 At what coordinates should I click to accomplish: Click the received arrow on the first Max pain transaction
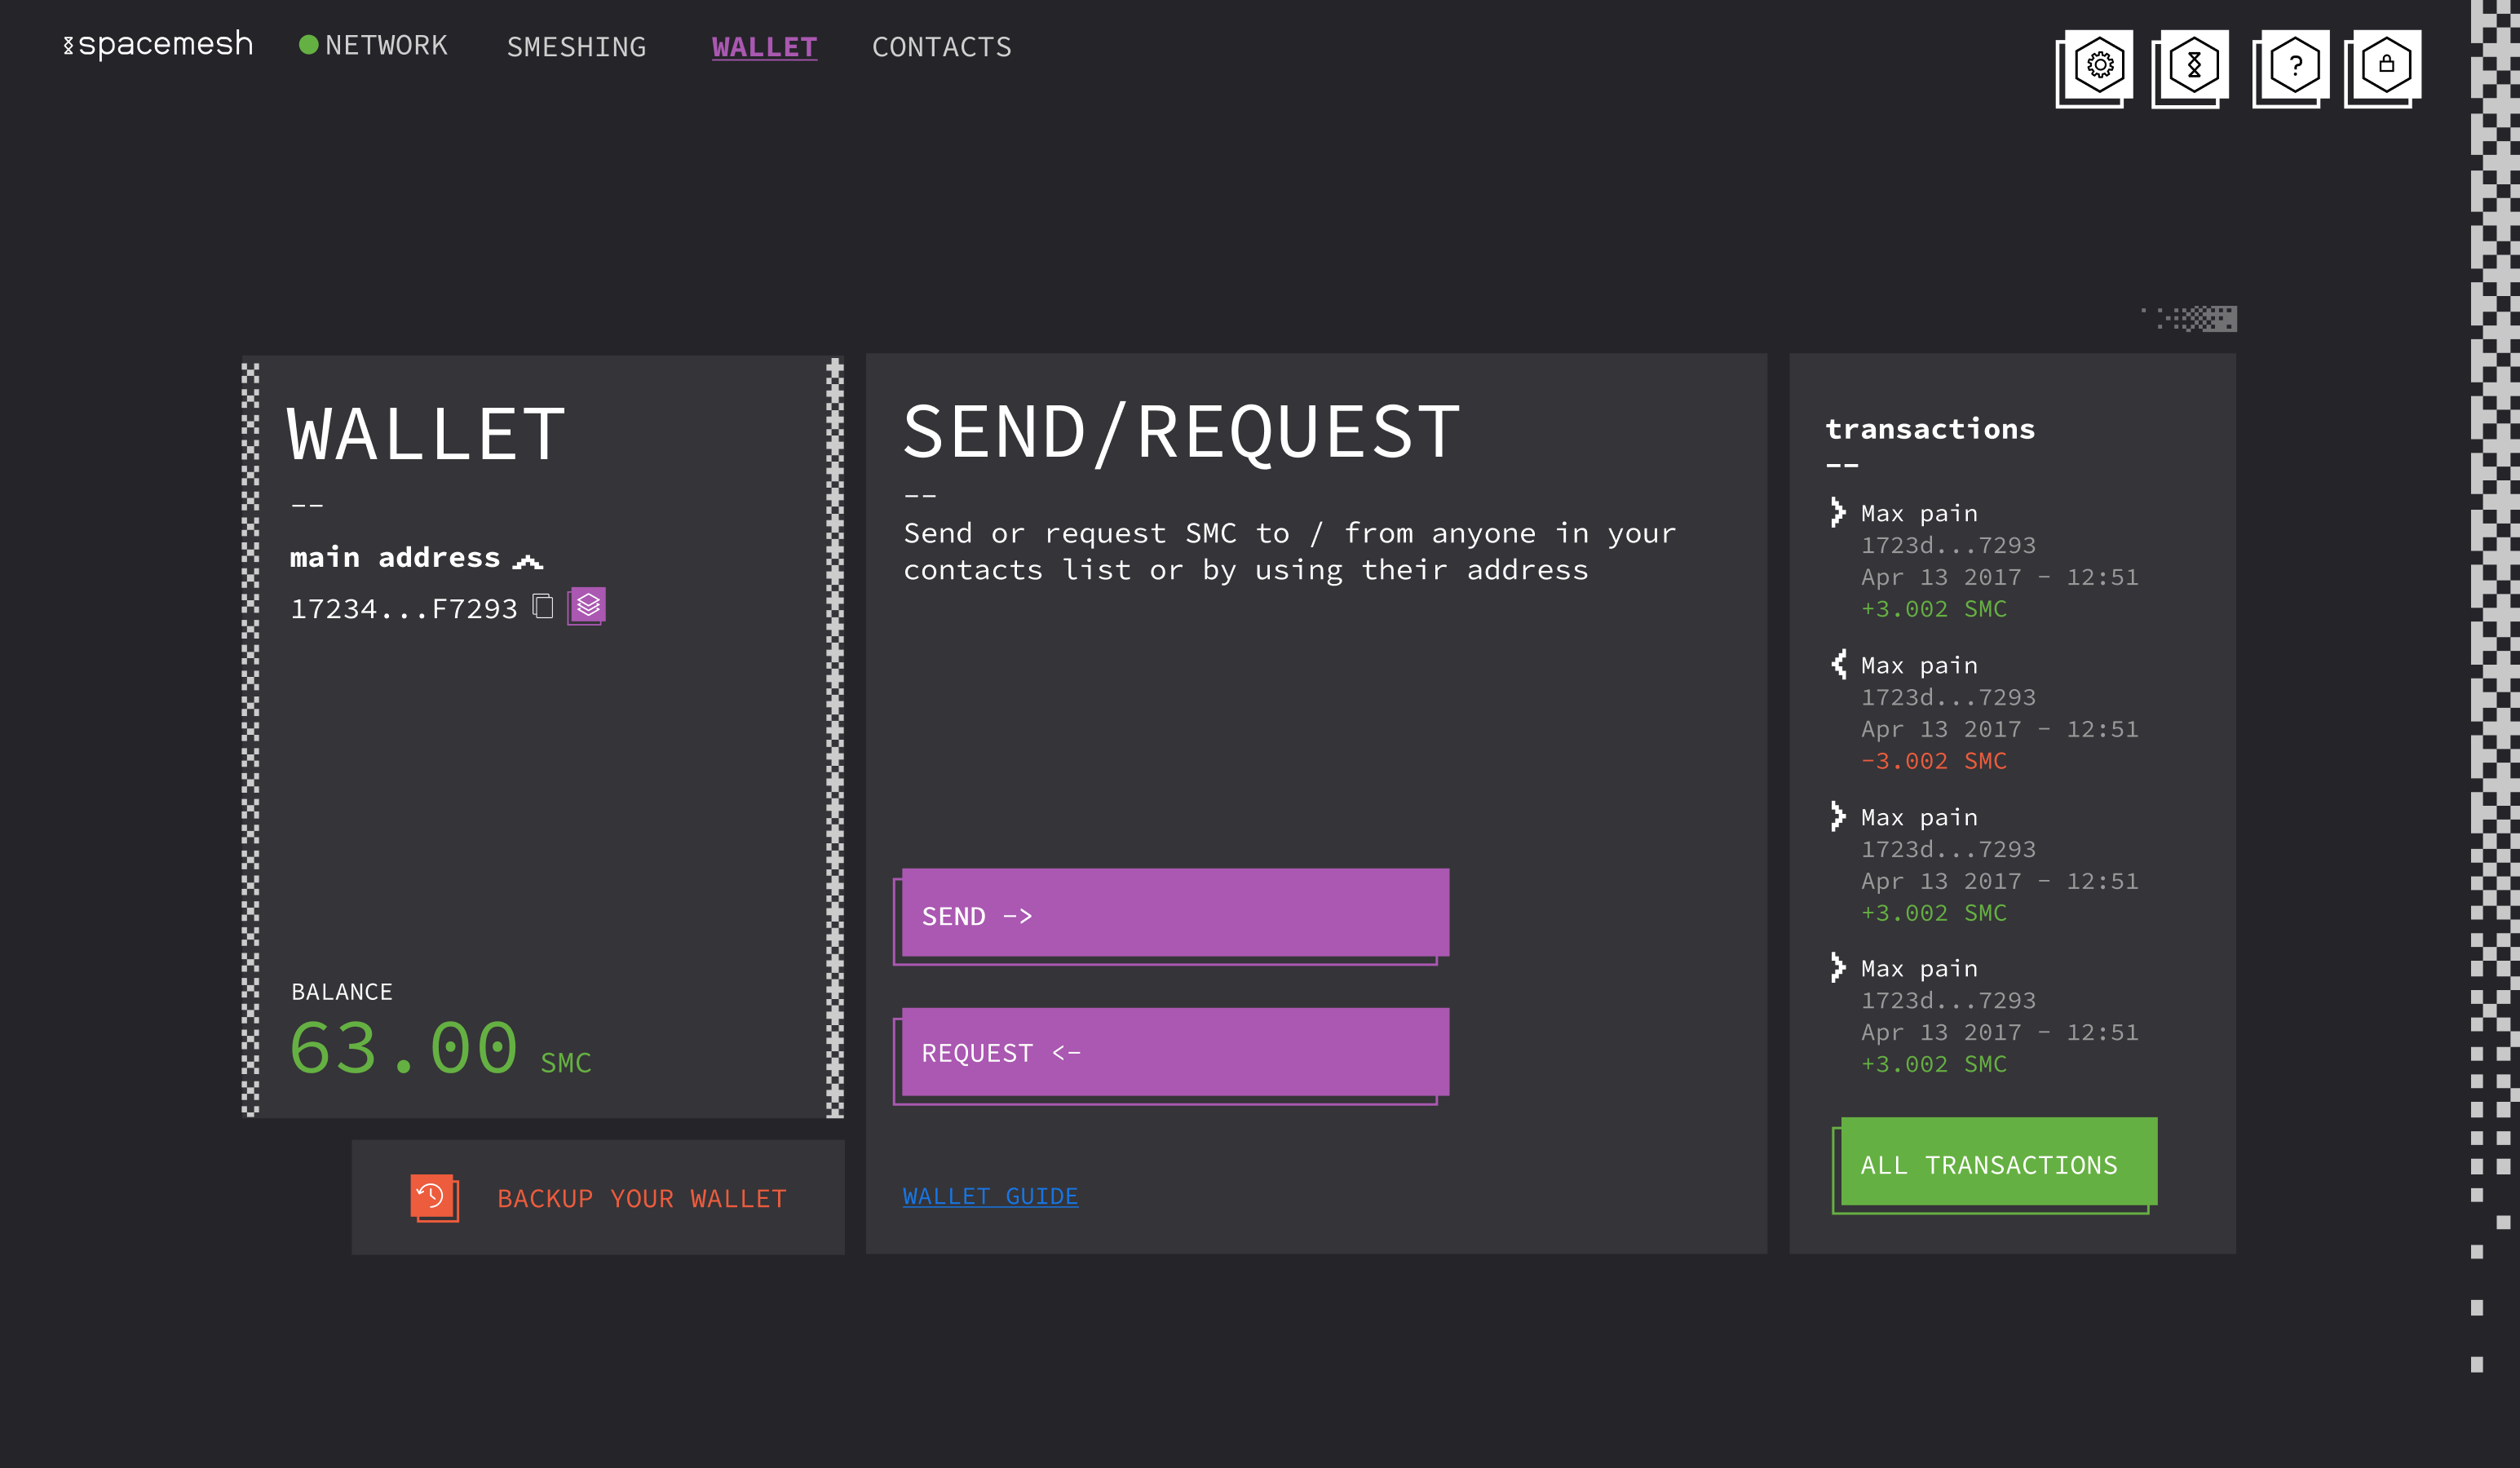(1838, 513)
